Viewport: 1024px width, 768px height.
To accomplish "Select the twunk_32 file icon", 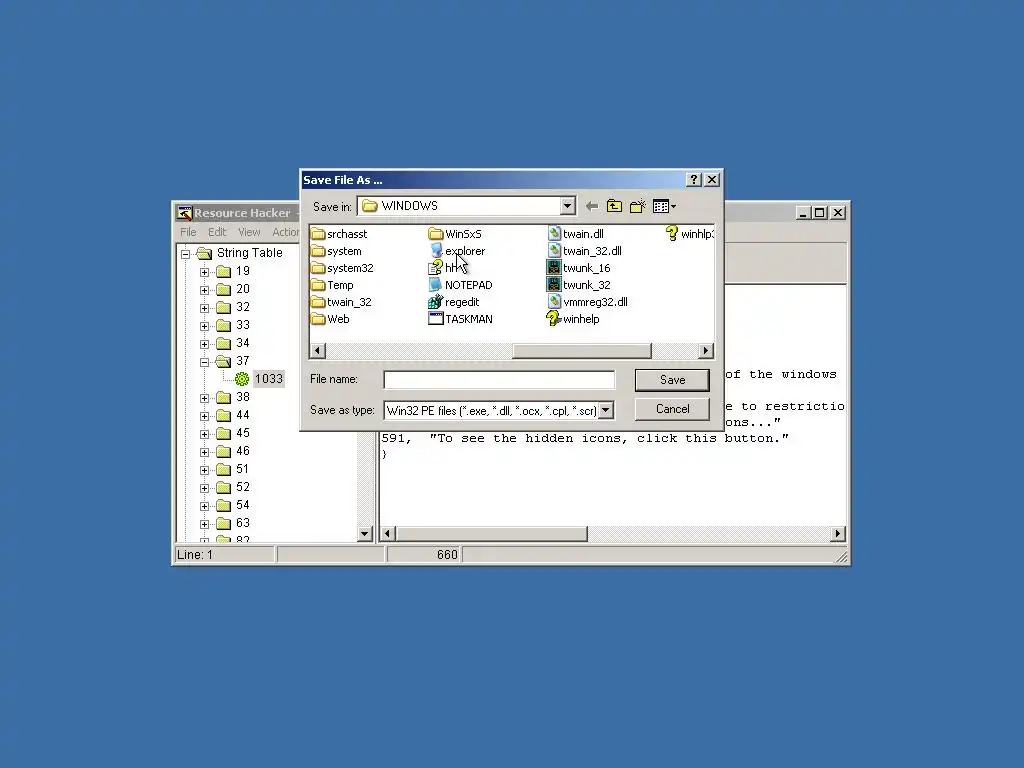I will [554, 285].
